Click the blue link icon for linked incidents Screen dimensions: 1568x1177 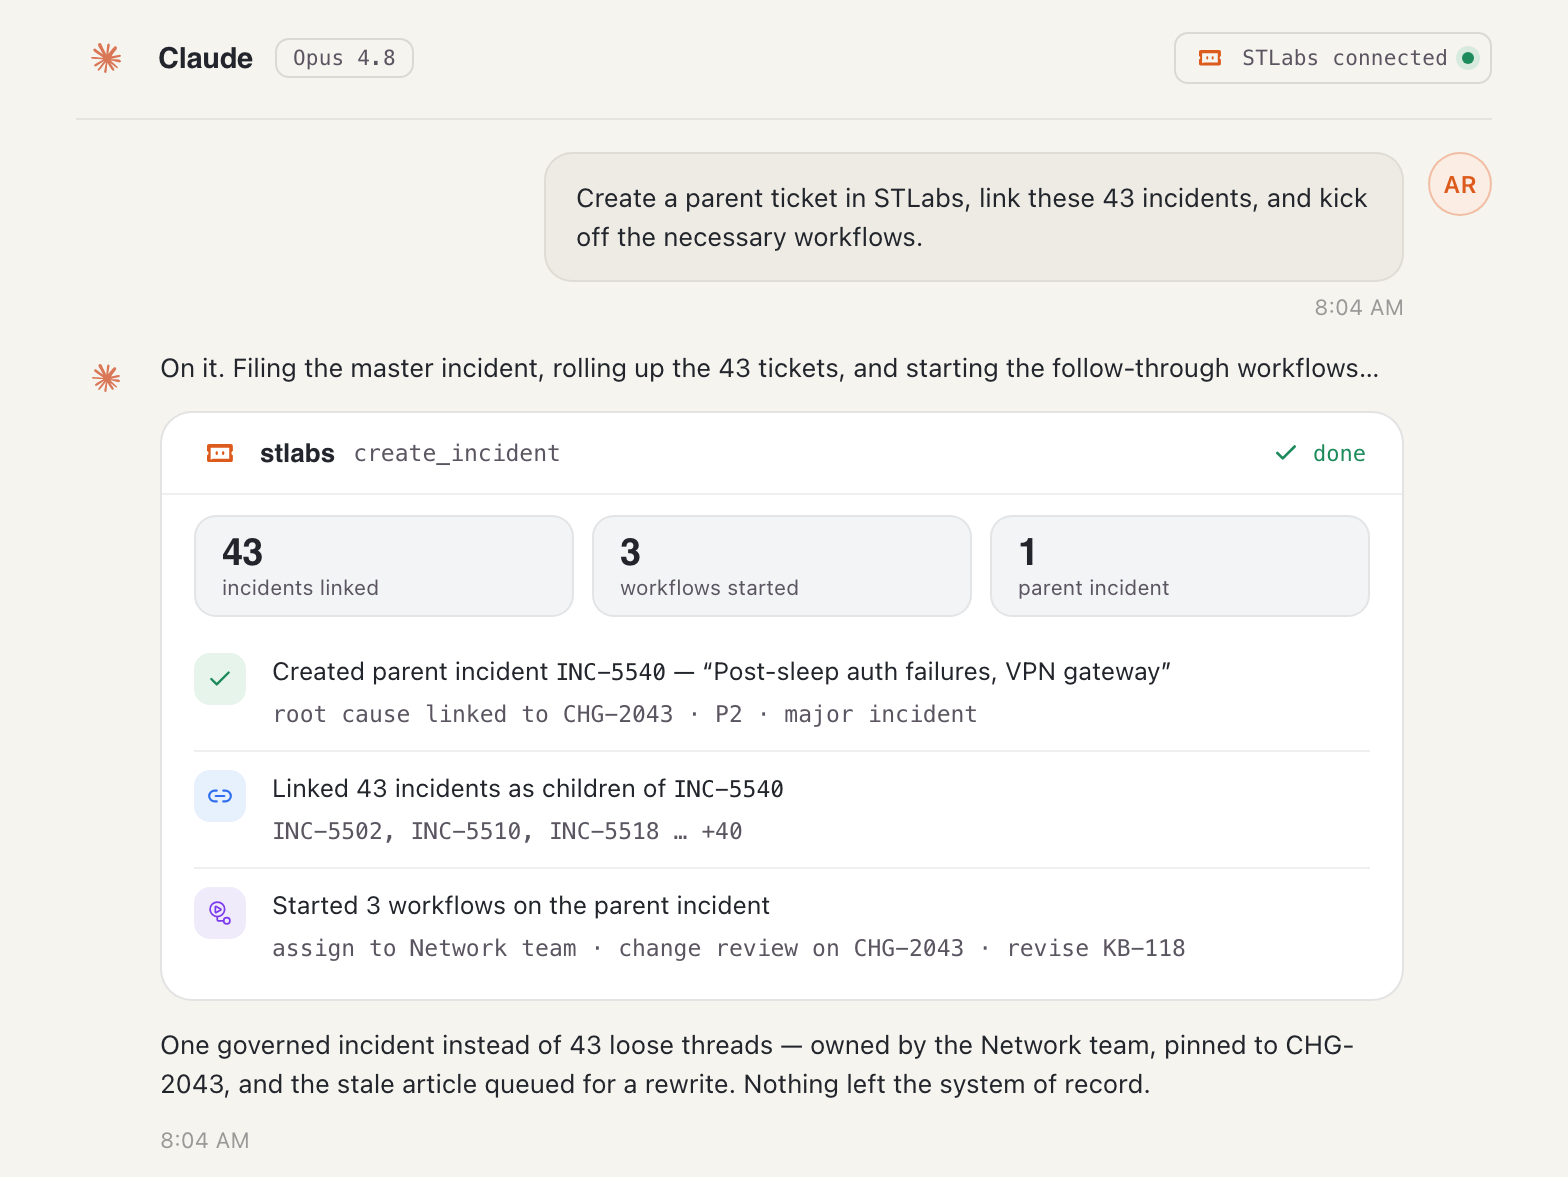click(x=220, y=796)
